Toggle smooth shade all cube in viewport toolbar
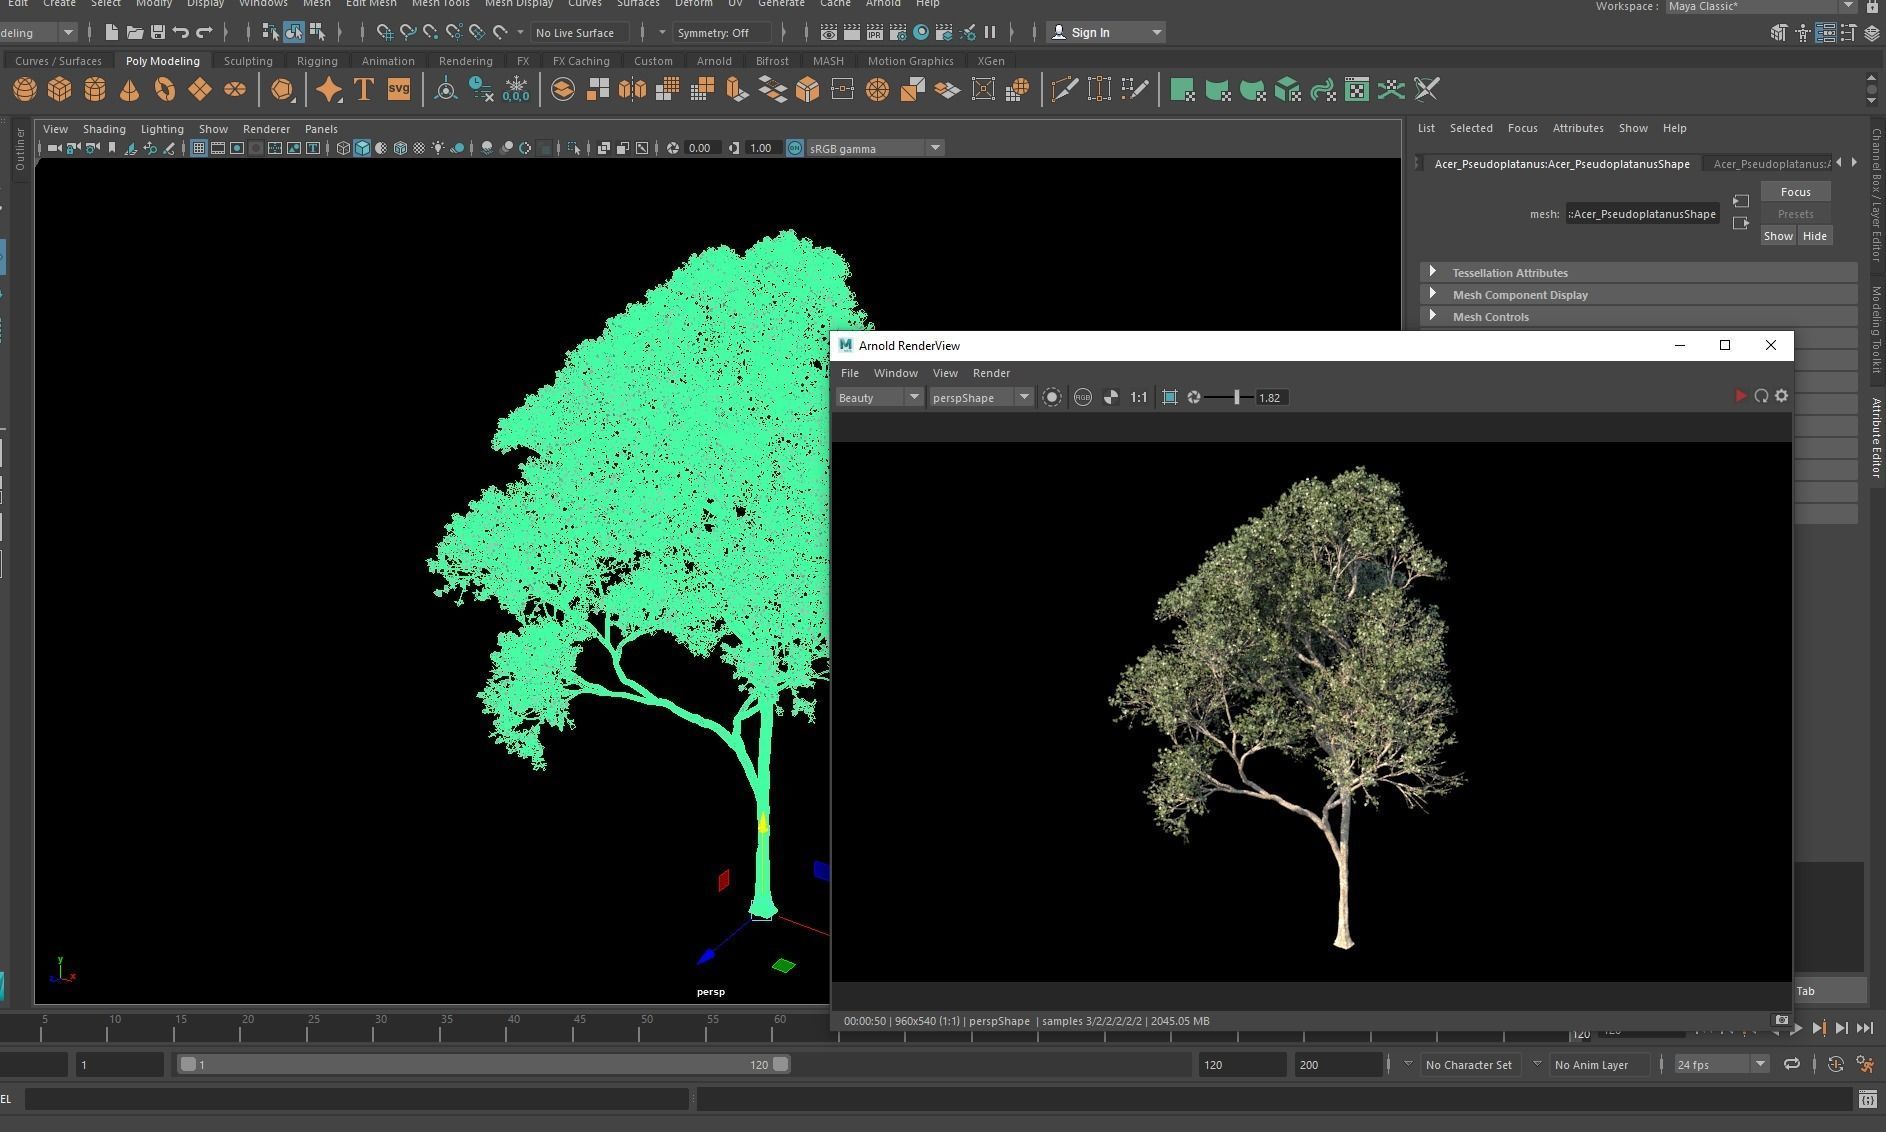 362,149
